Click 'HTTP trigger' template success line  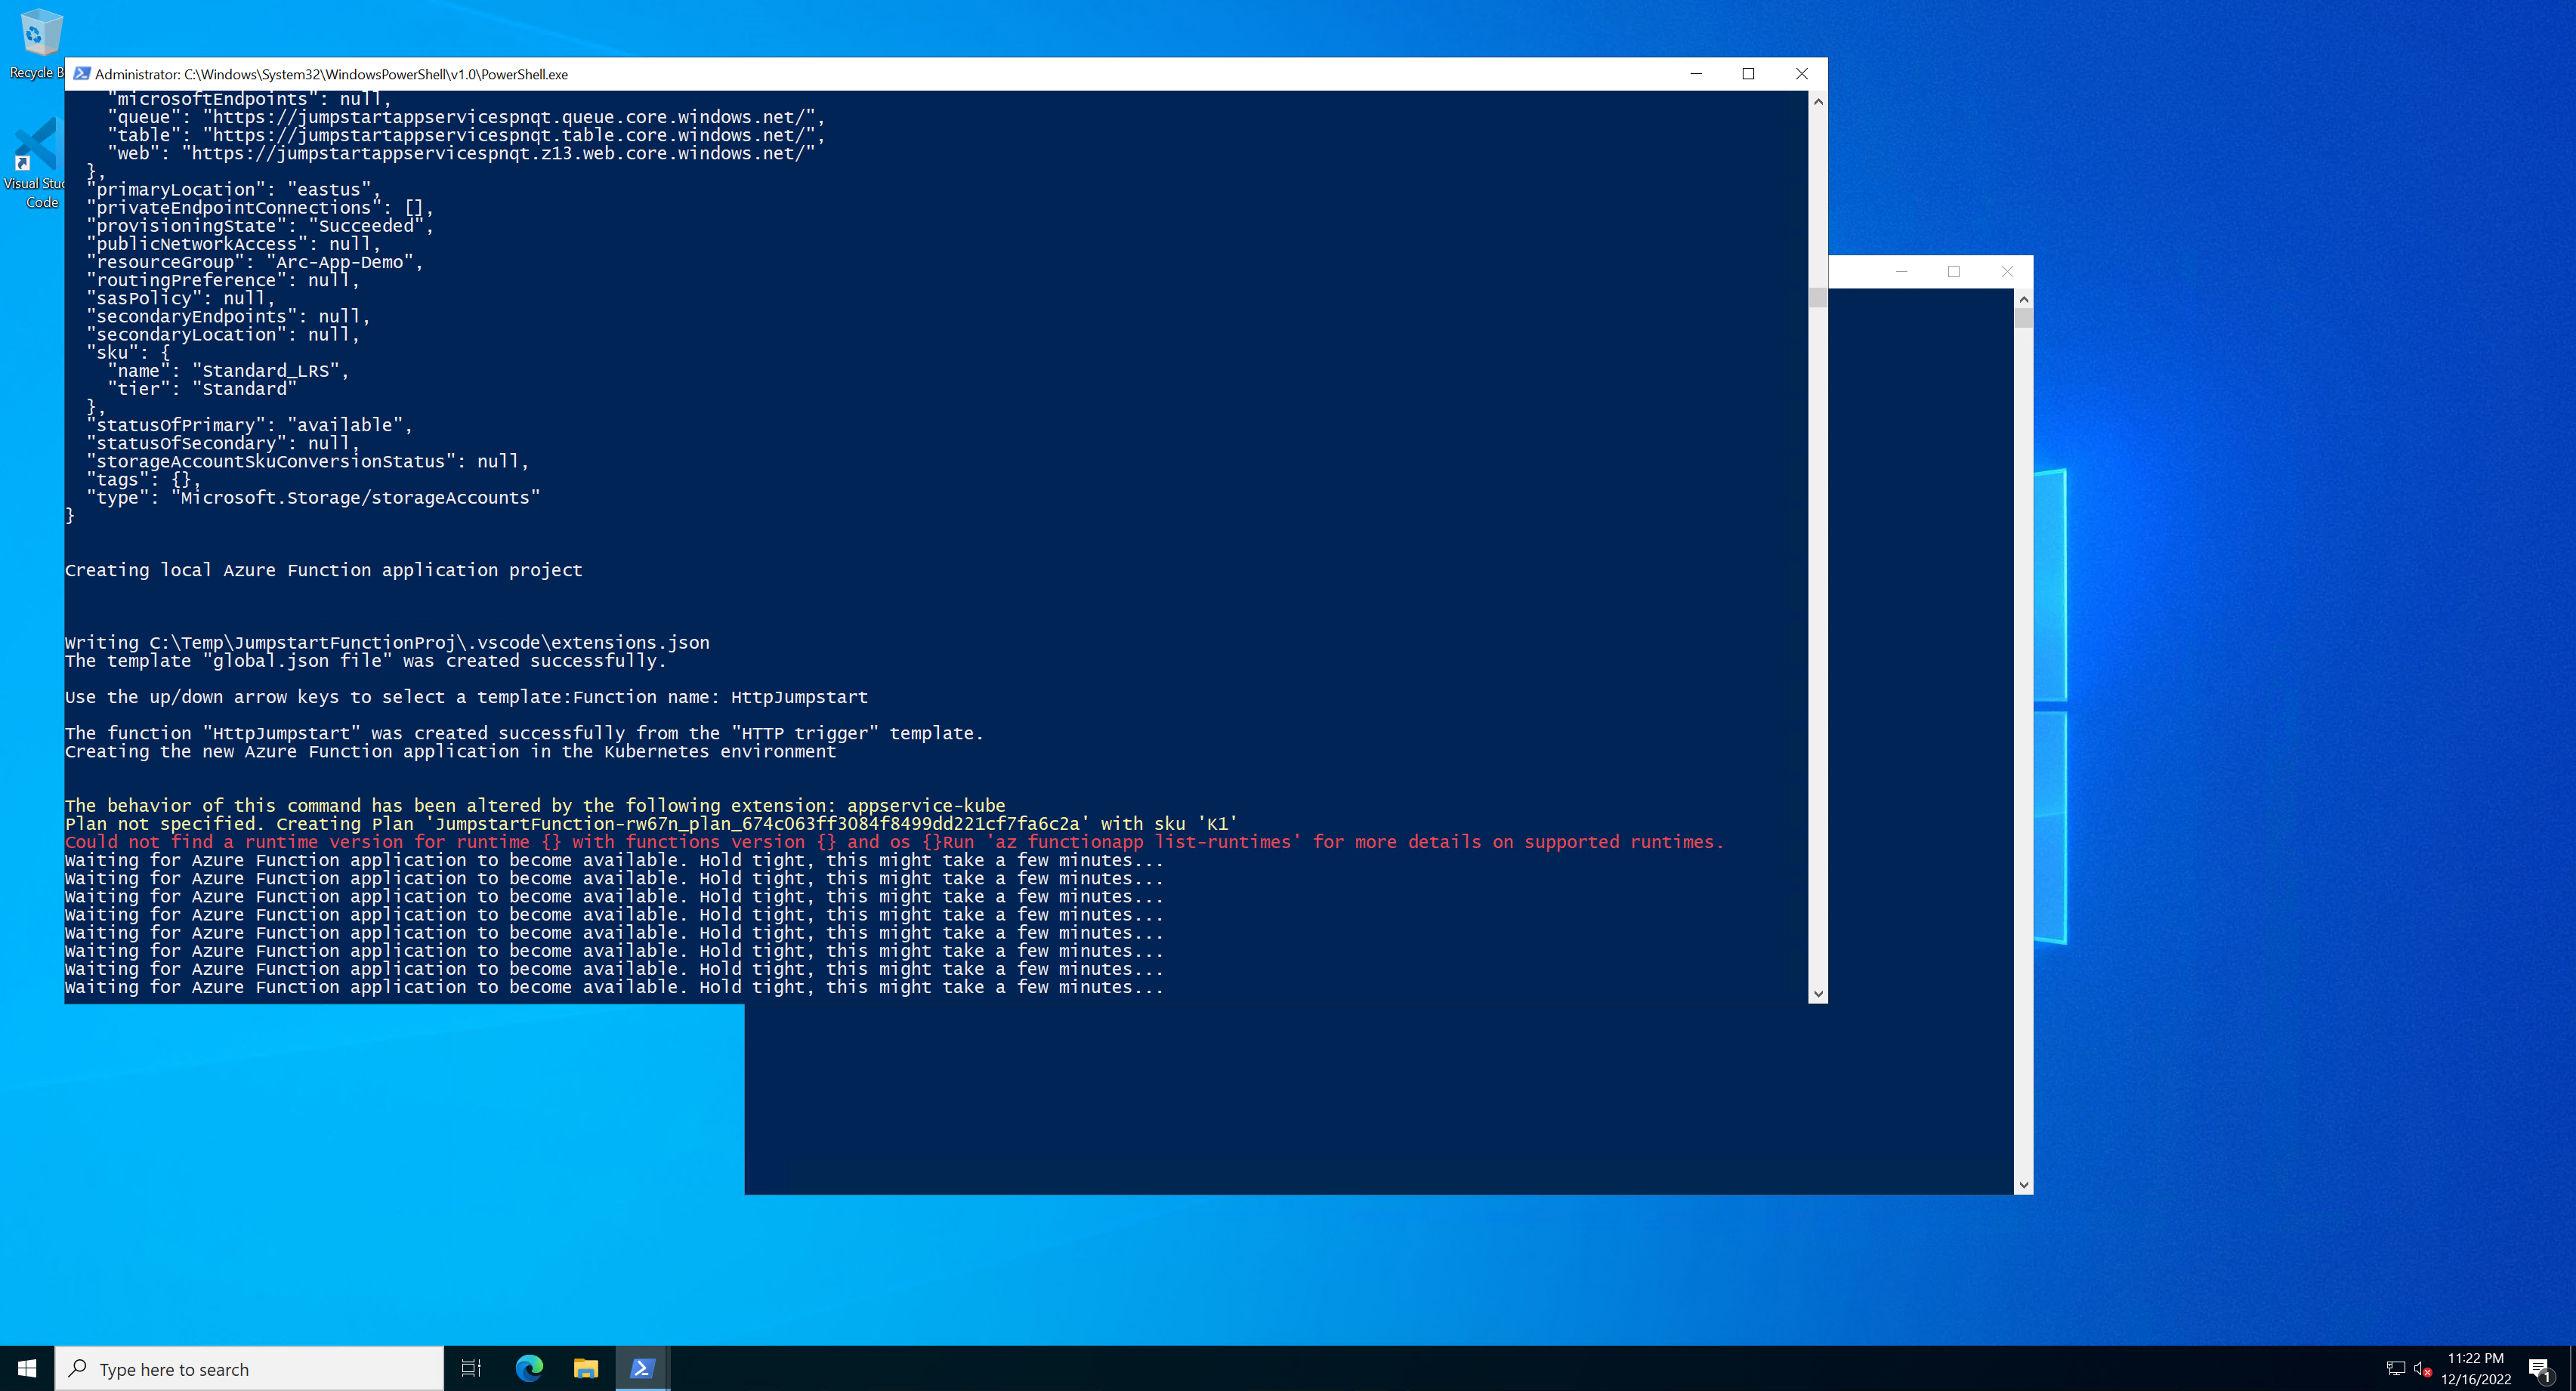(524, 733)
